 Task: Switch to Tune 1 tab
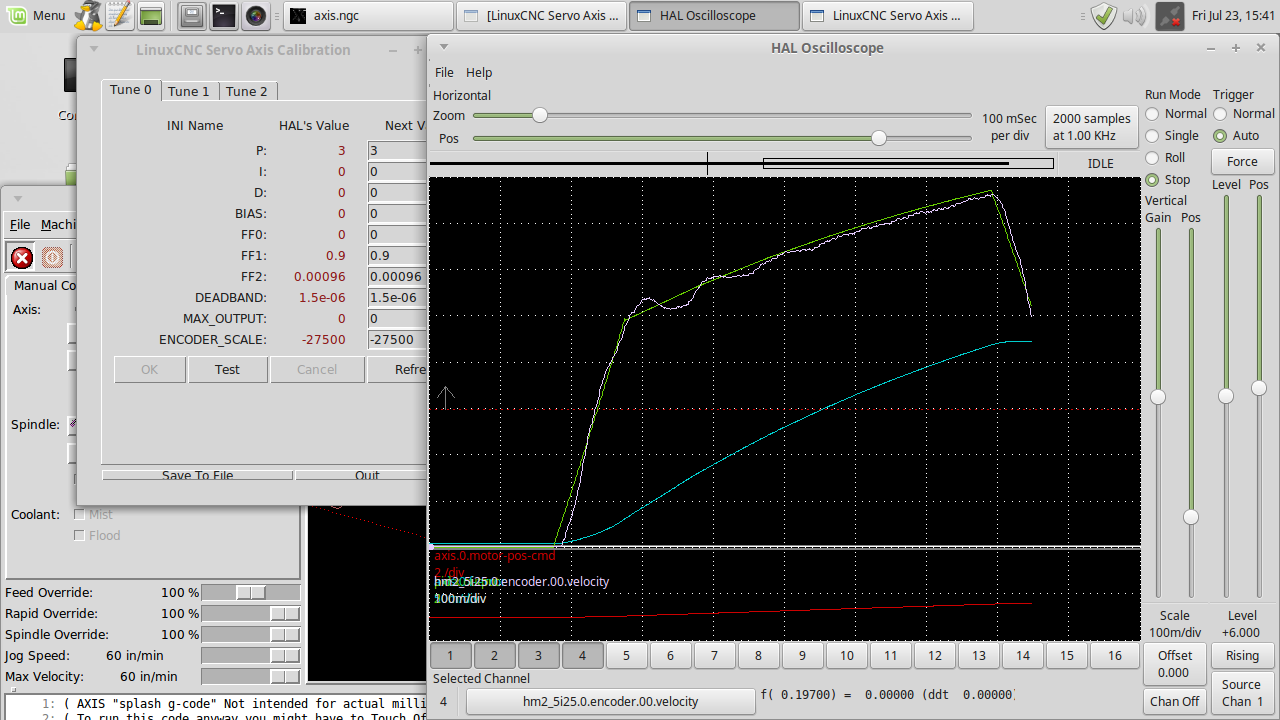pos(189,91)
